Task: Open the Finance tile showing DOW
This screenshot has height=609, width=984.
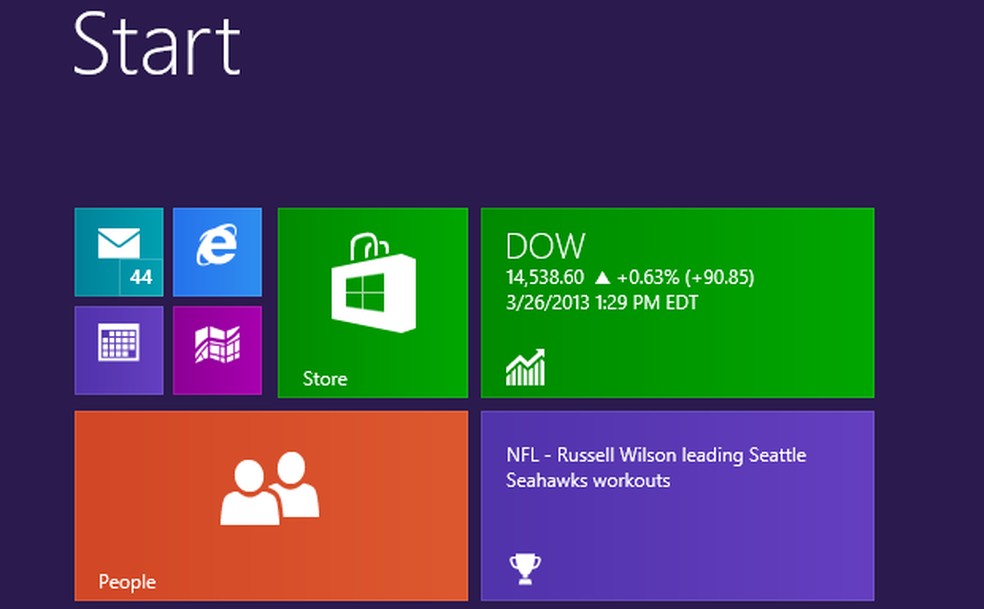Action: (x=677, y=303)
